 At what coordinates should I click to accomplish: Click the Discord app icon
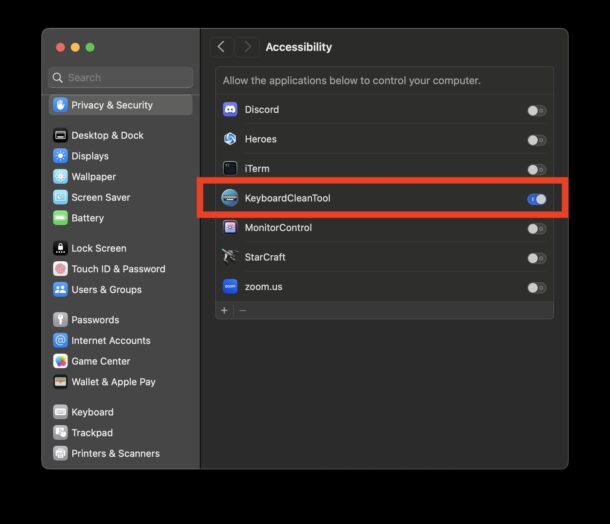(x=230, y=110)
